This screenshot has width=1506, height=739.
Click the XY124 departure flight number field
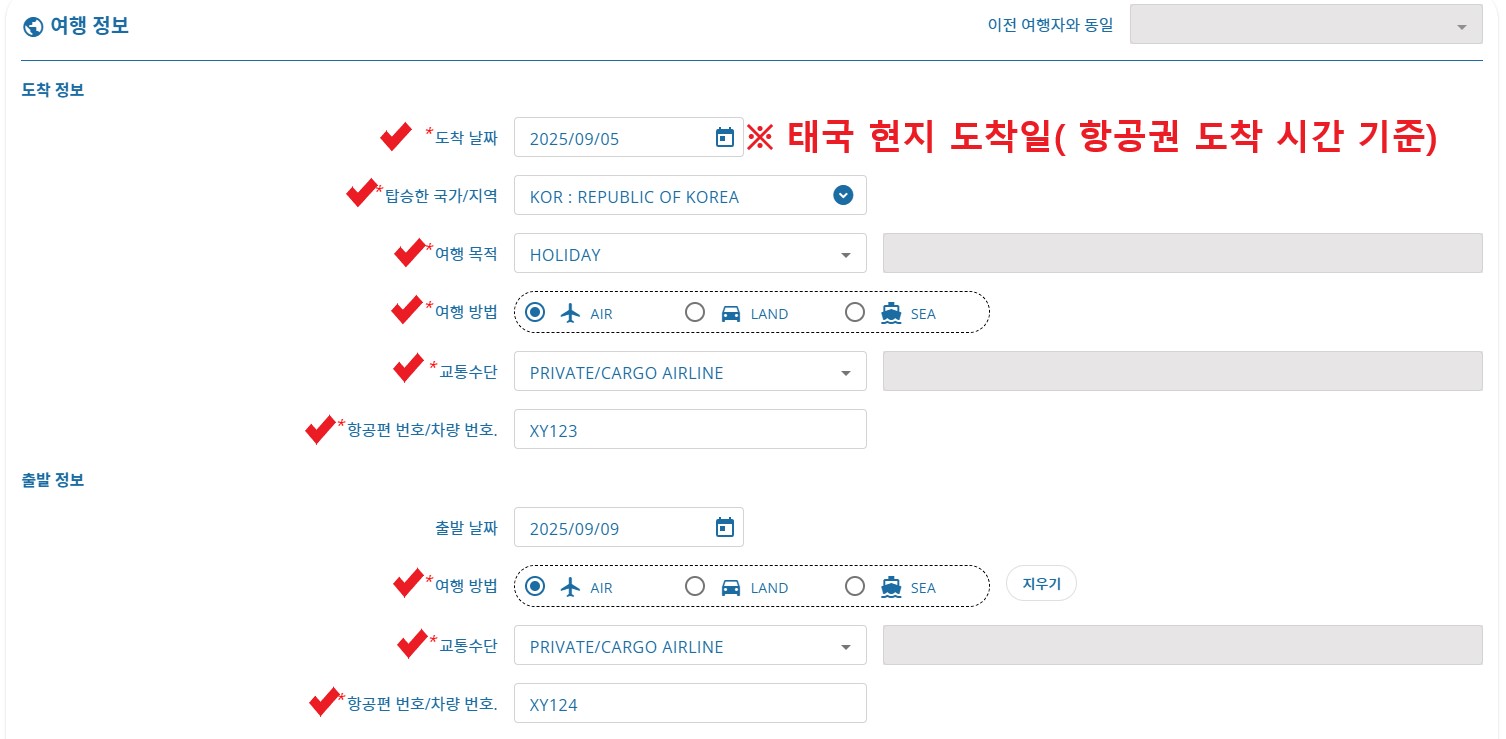point(690,703)
